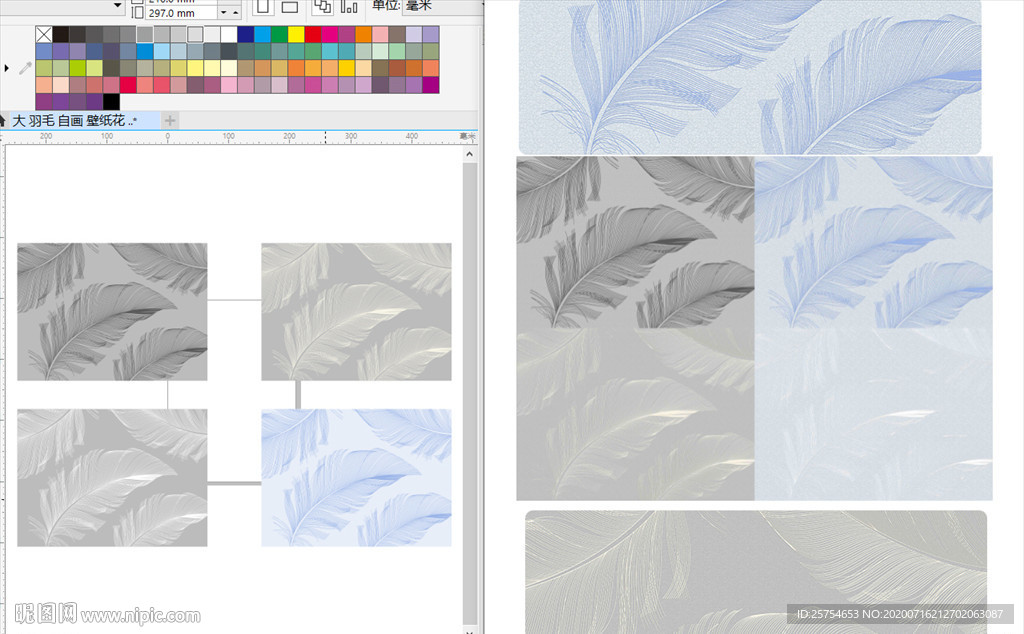This screenshot has height=634, width=1024.
Task: Choose the no-color swatch
Action: (44, 34)
